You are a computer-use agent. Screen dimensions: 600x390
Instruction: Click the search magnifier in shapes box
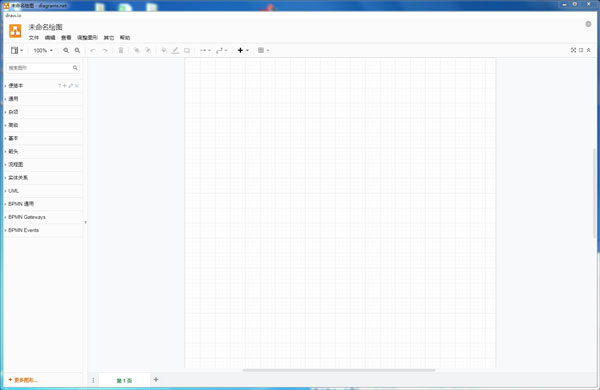(75, 68)
